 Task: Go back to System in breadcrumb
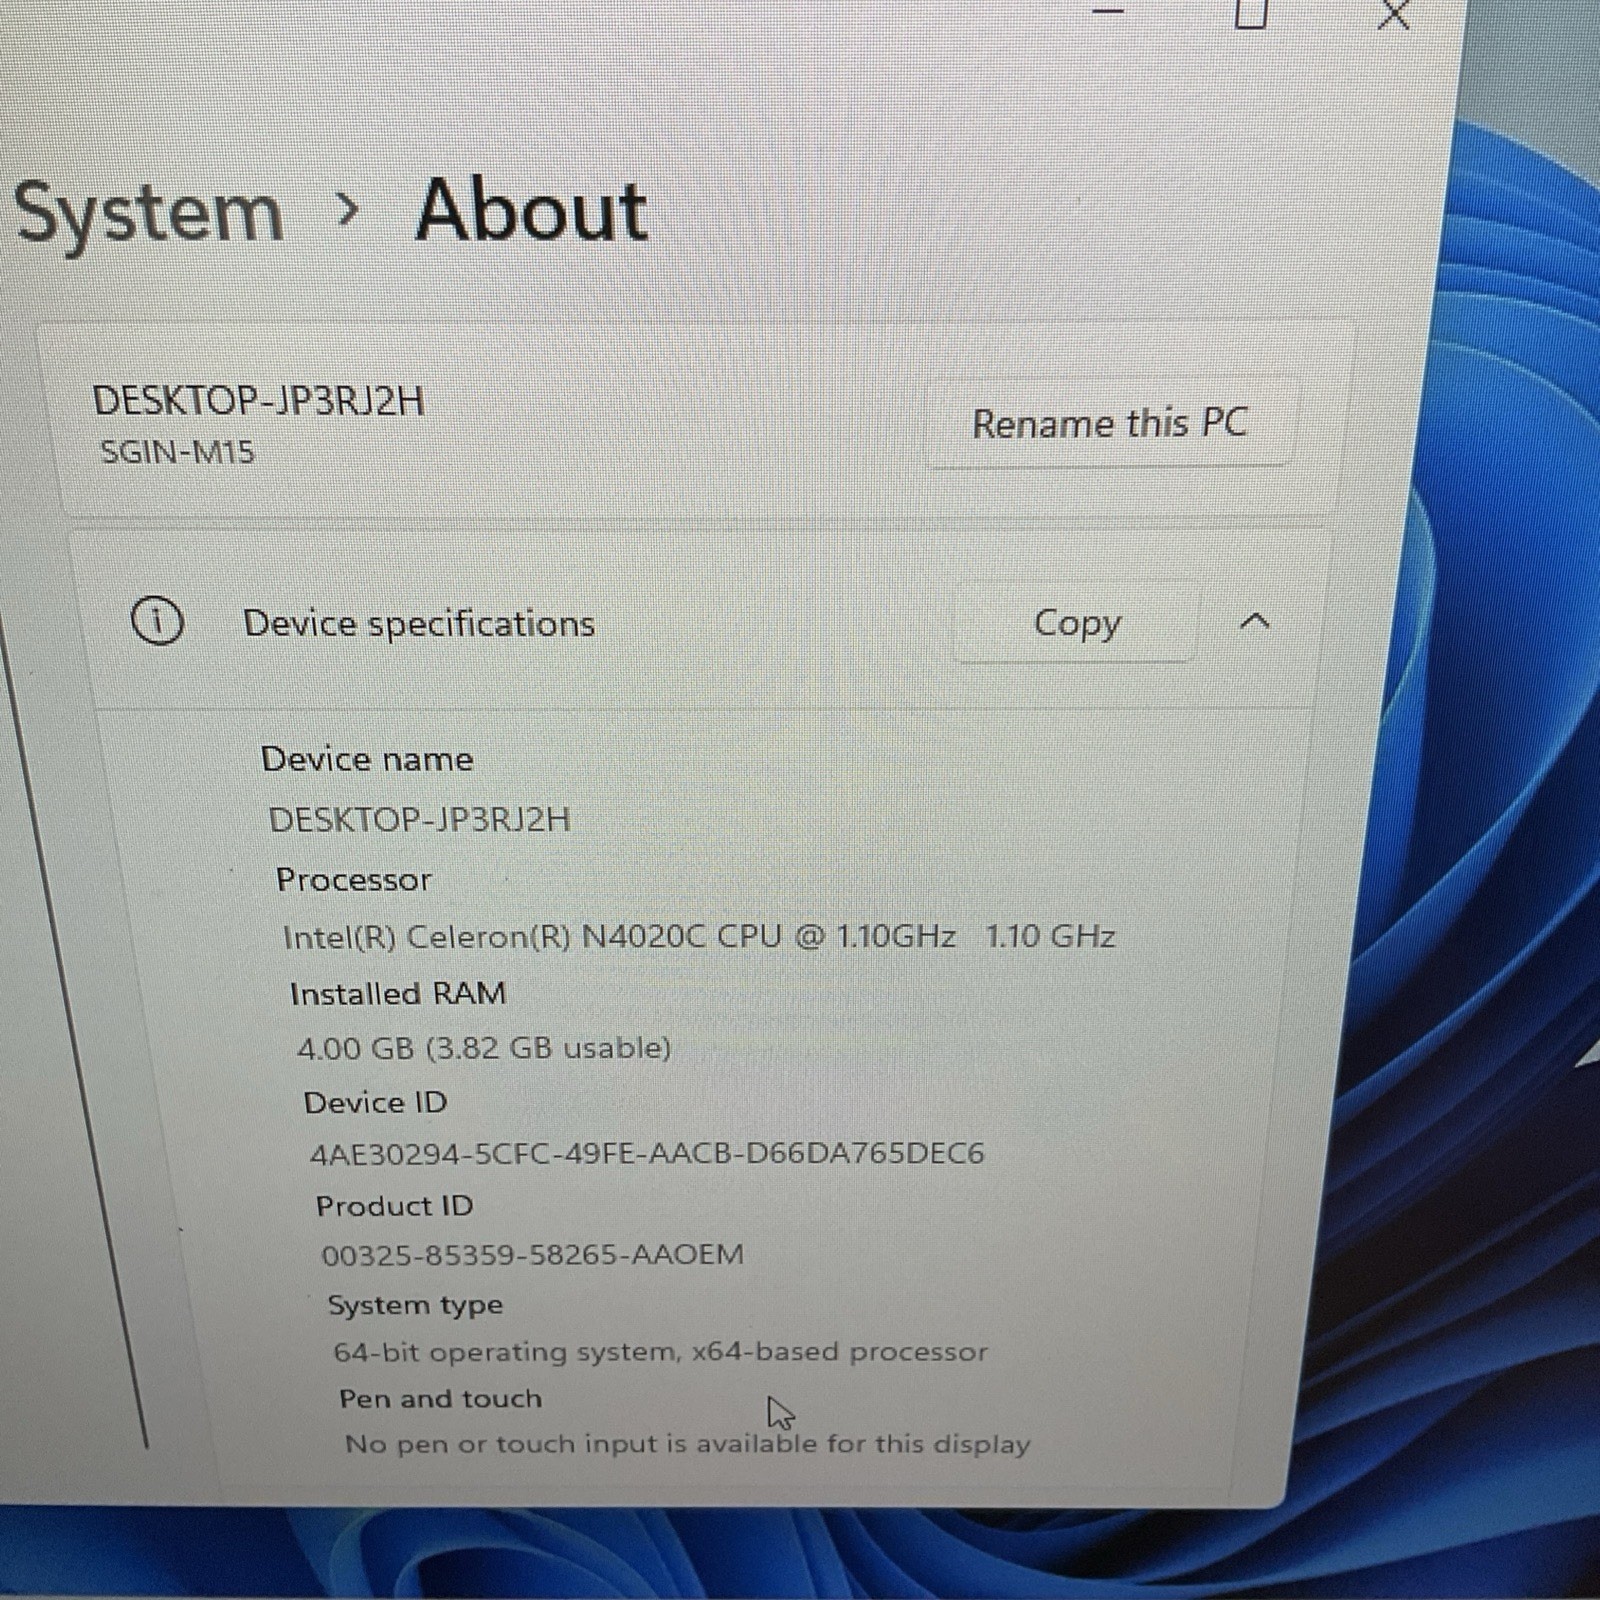pyautogui.click(x=149, y=213)
